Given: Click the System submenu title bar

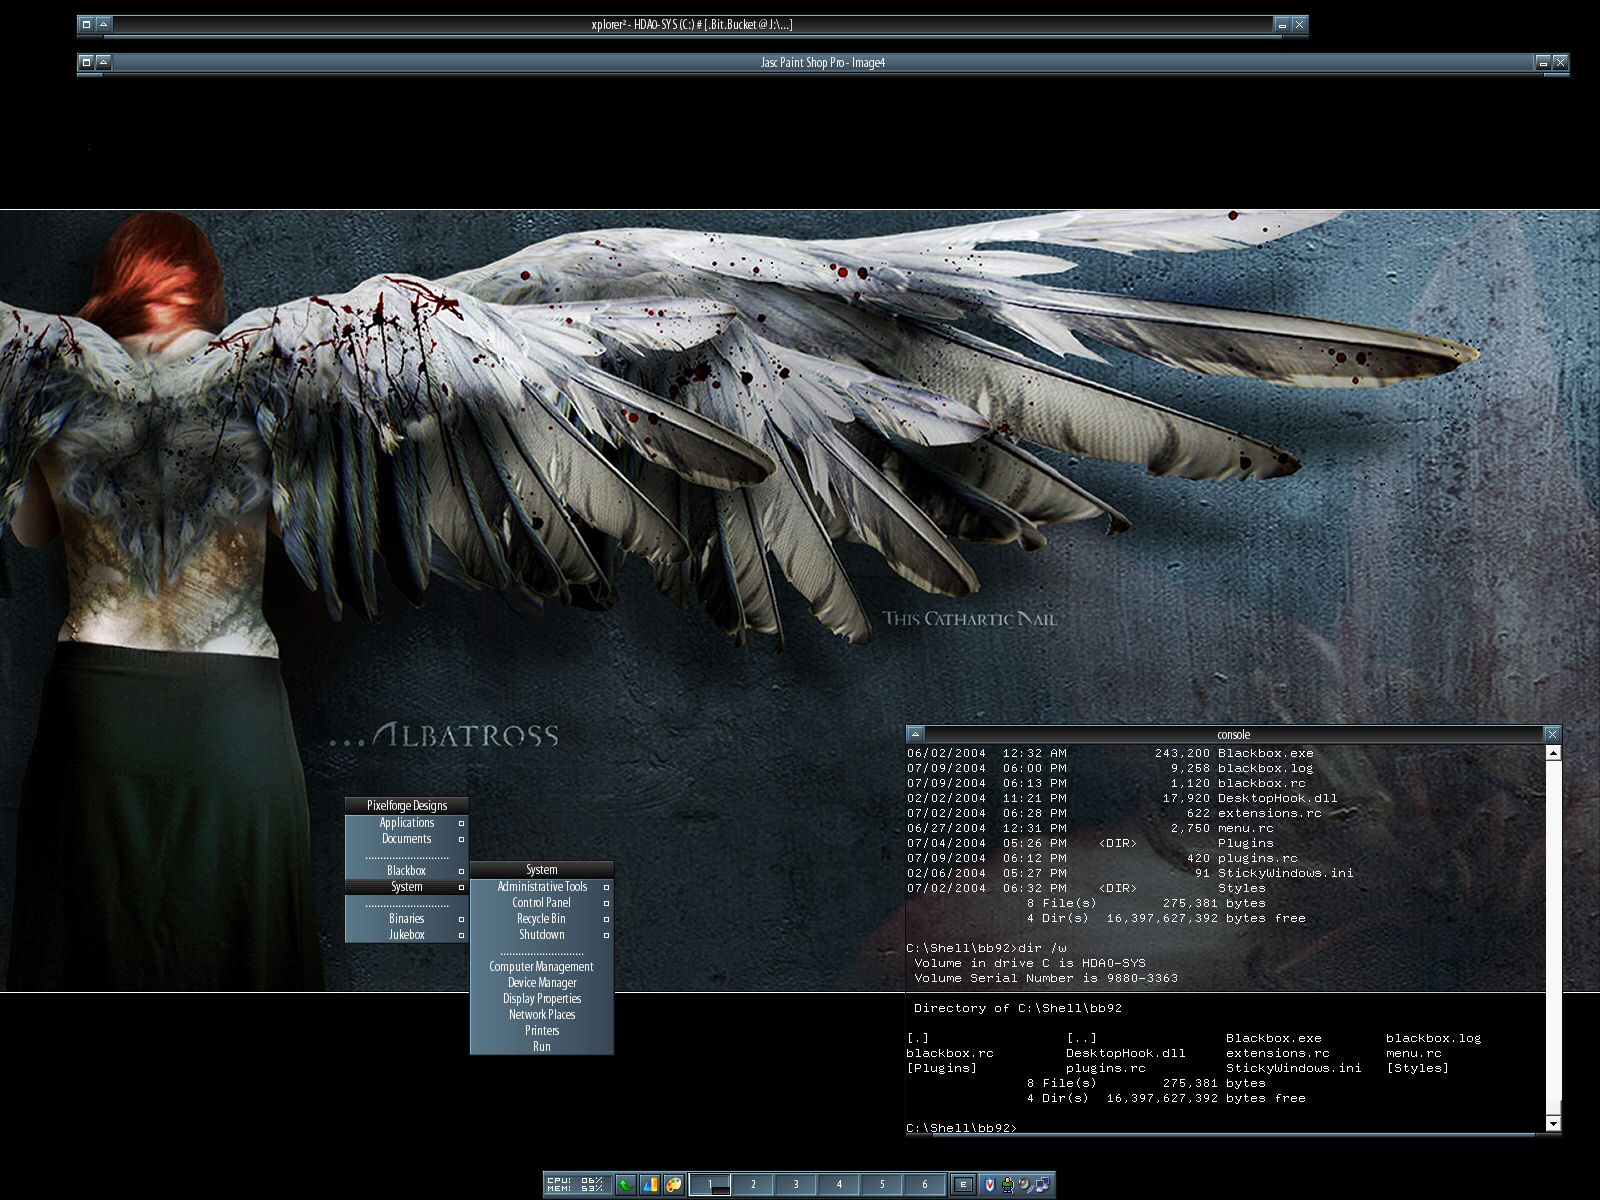Looking at the screenshot, I should point(541,870).
